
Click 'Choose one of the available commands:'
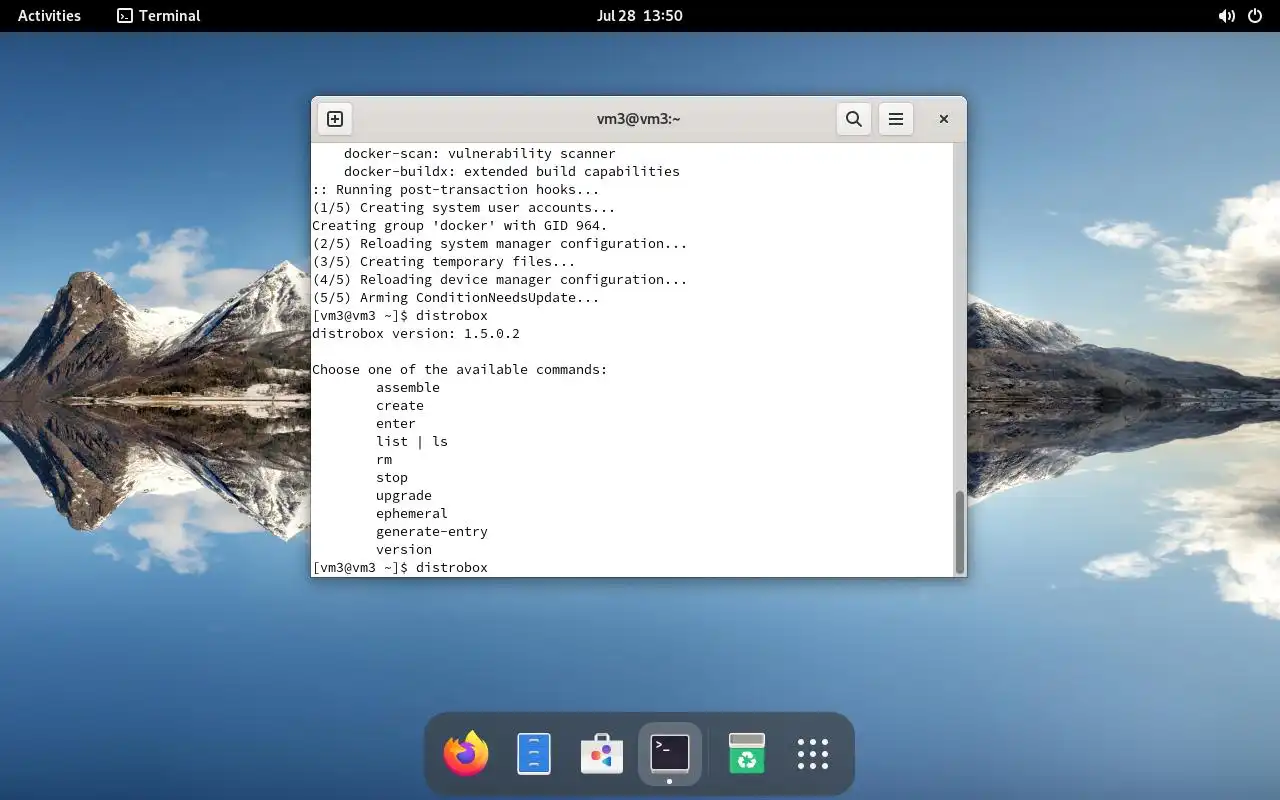tap(460, 370)
